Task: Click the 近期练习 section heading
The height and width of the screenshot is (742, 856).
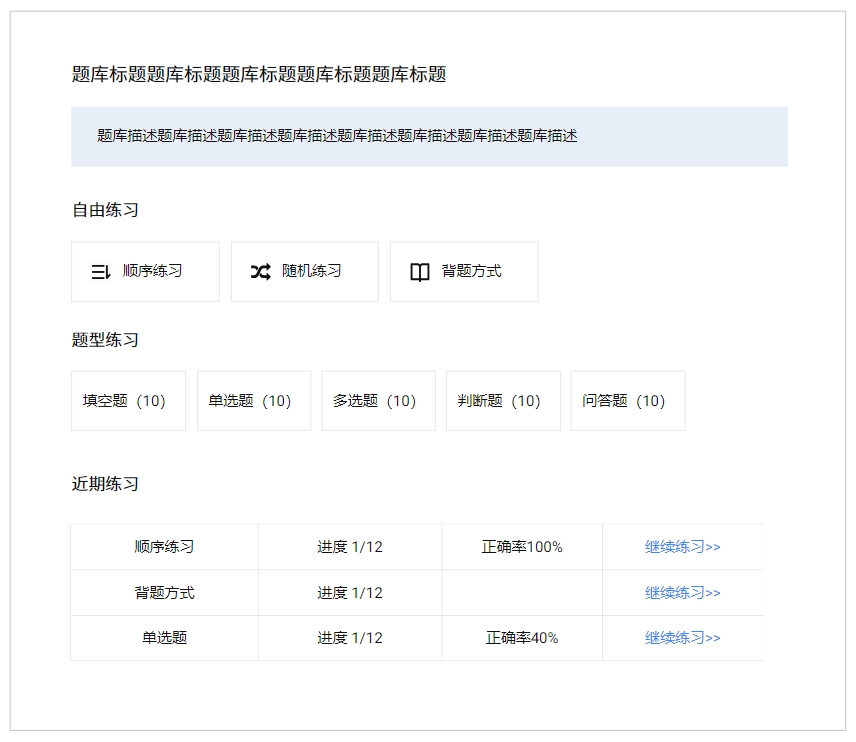Action: click(105, 484)
